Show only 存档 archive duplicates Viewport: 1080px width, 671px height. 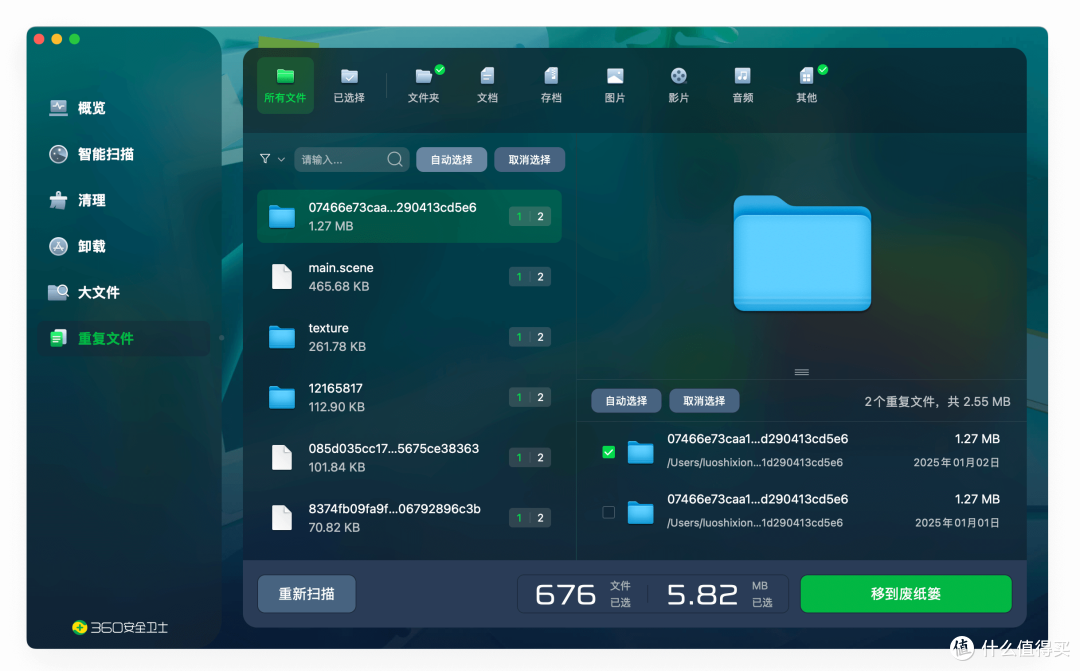point(551,85)
